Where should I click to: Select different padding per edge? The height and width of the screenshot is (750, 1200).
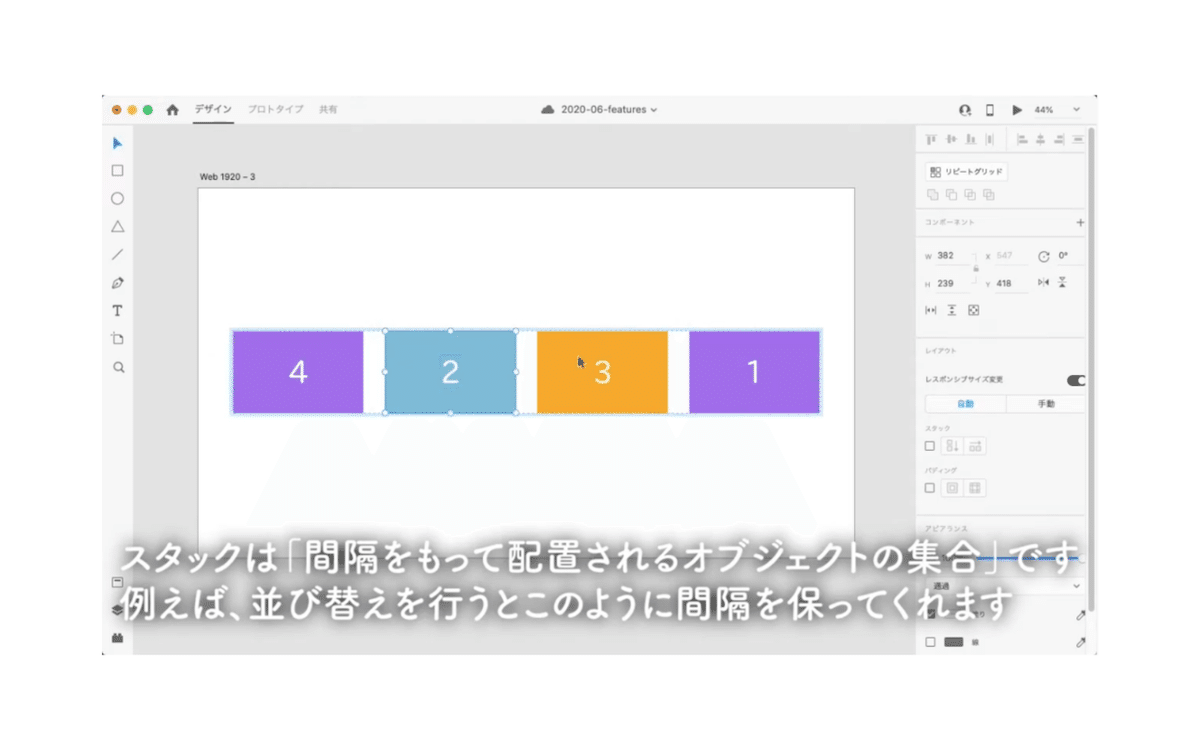pos(975,488)
